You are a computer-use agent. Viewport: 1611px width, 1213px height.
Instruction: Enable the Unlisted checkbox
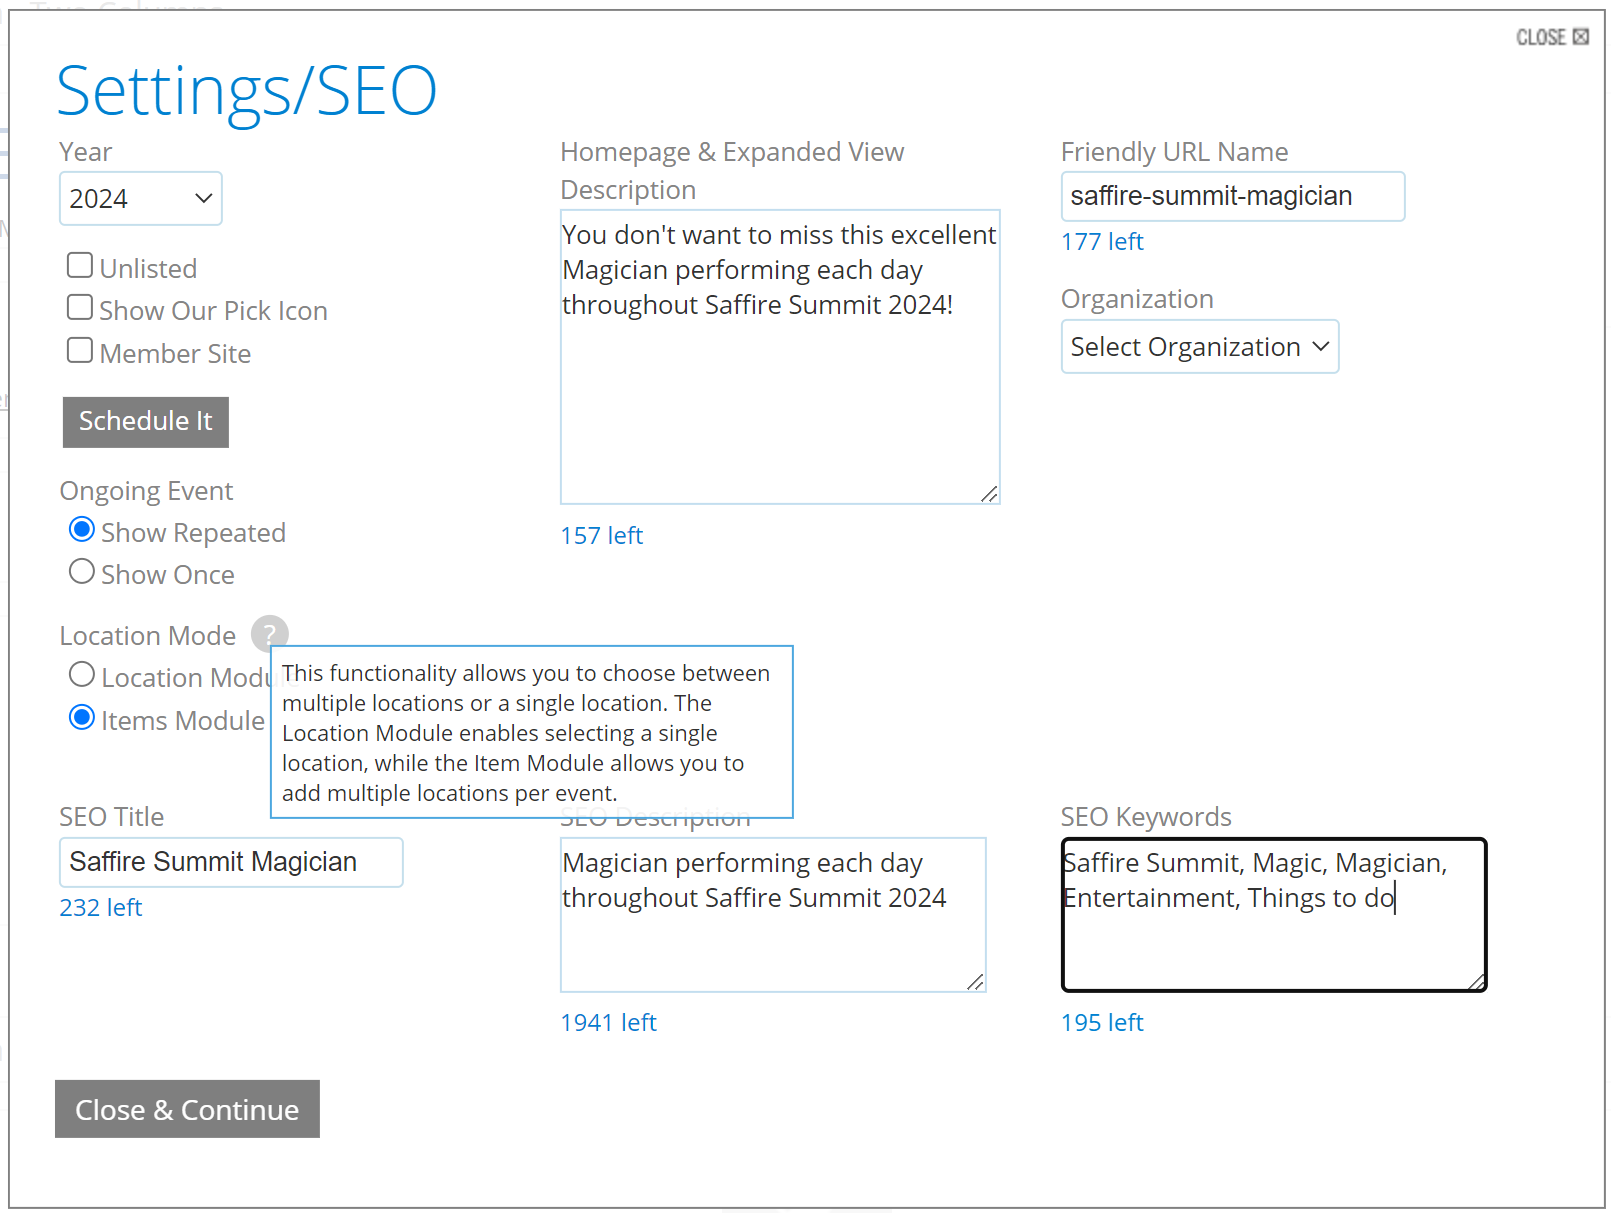(x=80, y=266)
